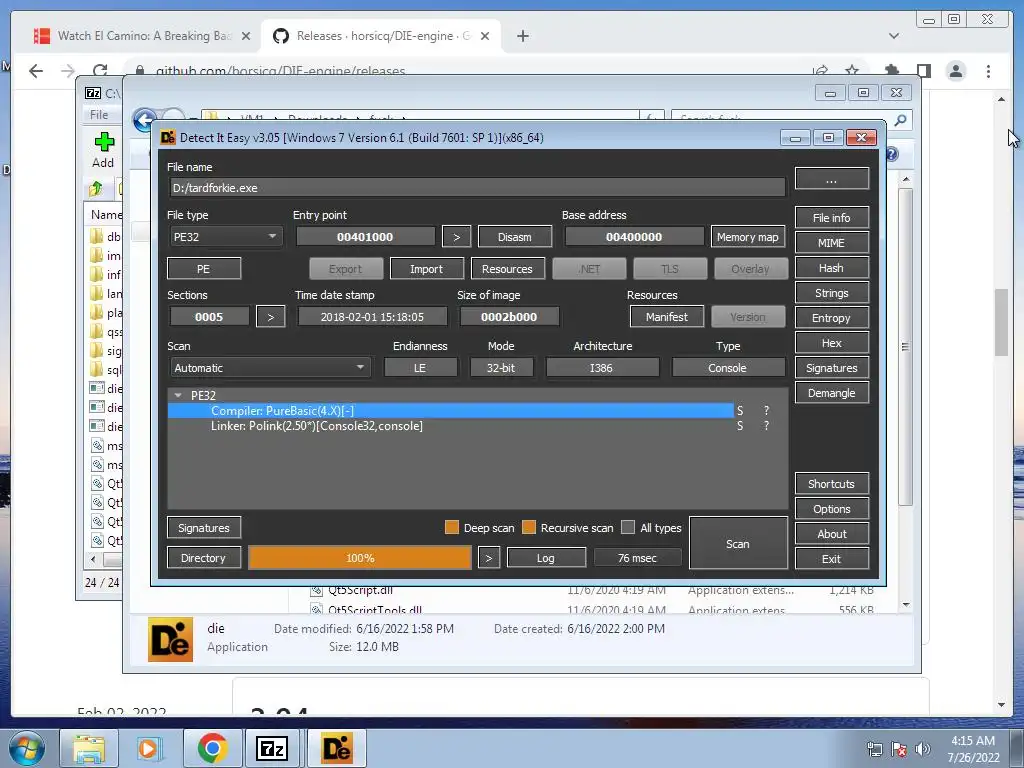Open the Hex viewer
1024x768 pixels.
pos(831,343)
